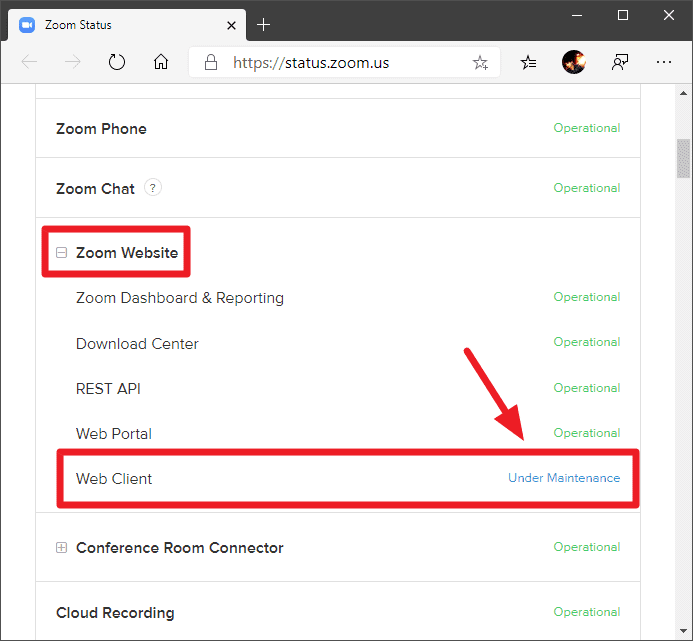Click the Zoom Chat heading
Image resolution: width=693 pixels, height=641 pixels.
(x=95, y=189)
